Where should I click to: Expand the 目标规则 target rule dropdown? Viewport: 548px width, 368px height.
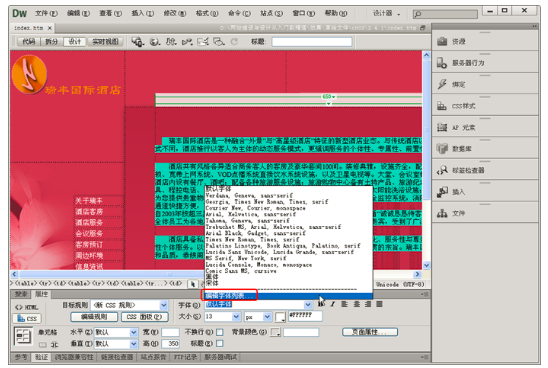[164, 305]
